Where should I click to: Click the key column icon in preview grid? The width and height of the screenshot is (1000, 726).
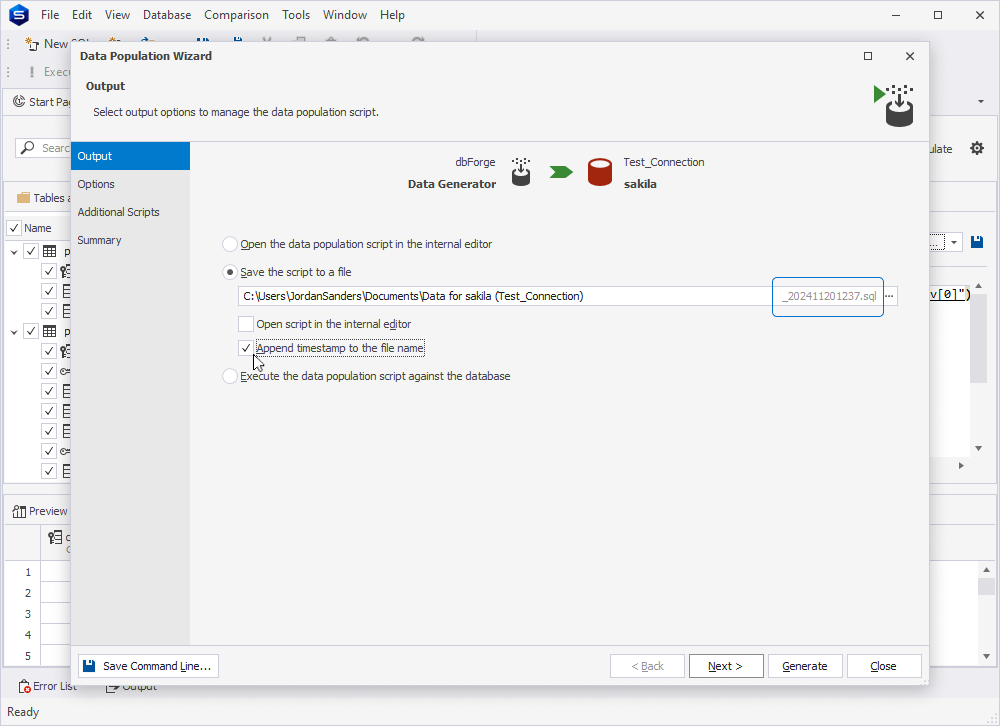tap(55, 538)
